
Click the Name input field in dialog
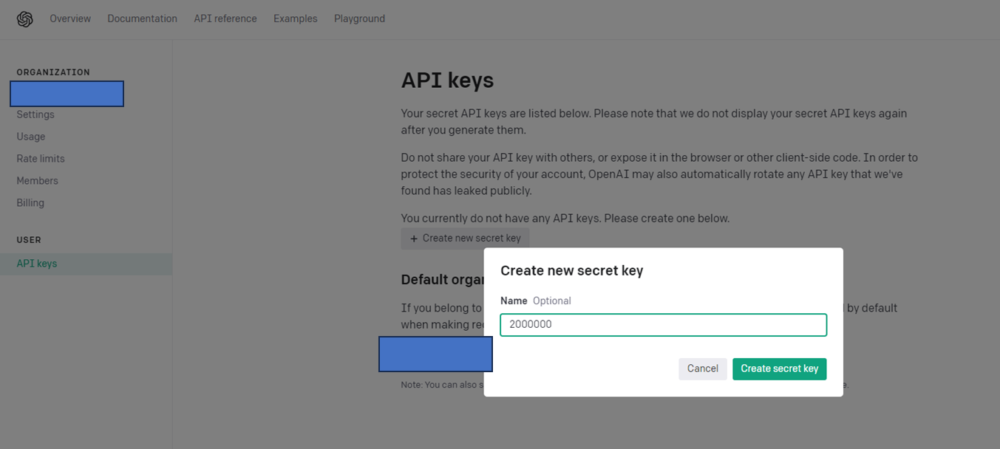[x=663, y=325]
